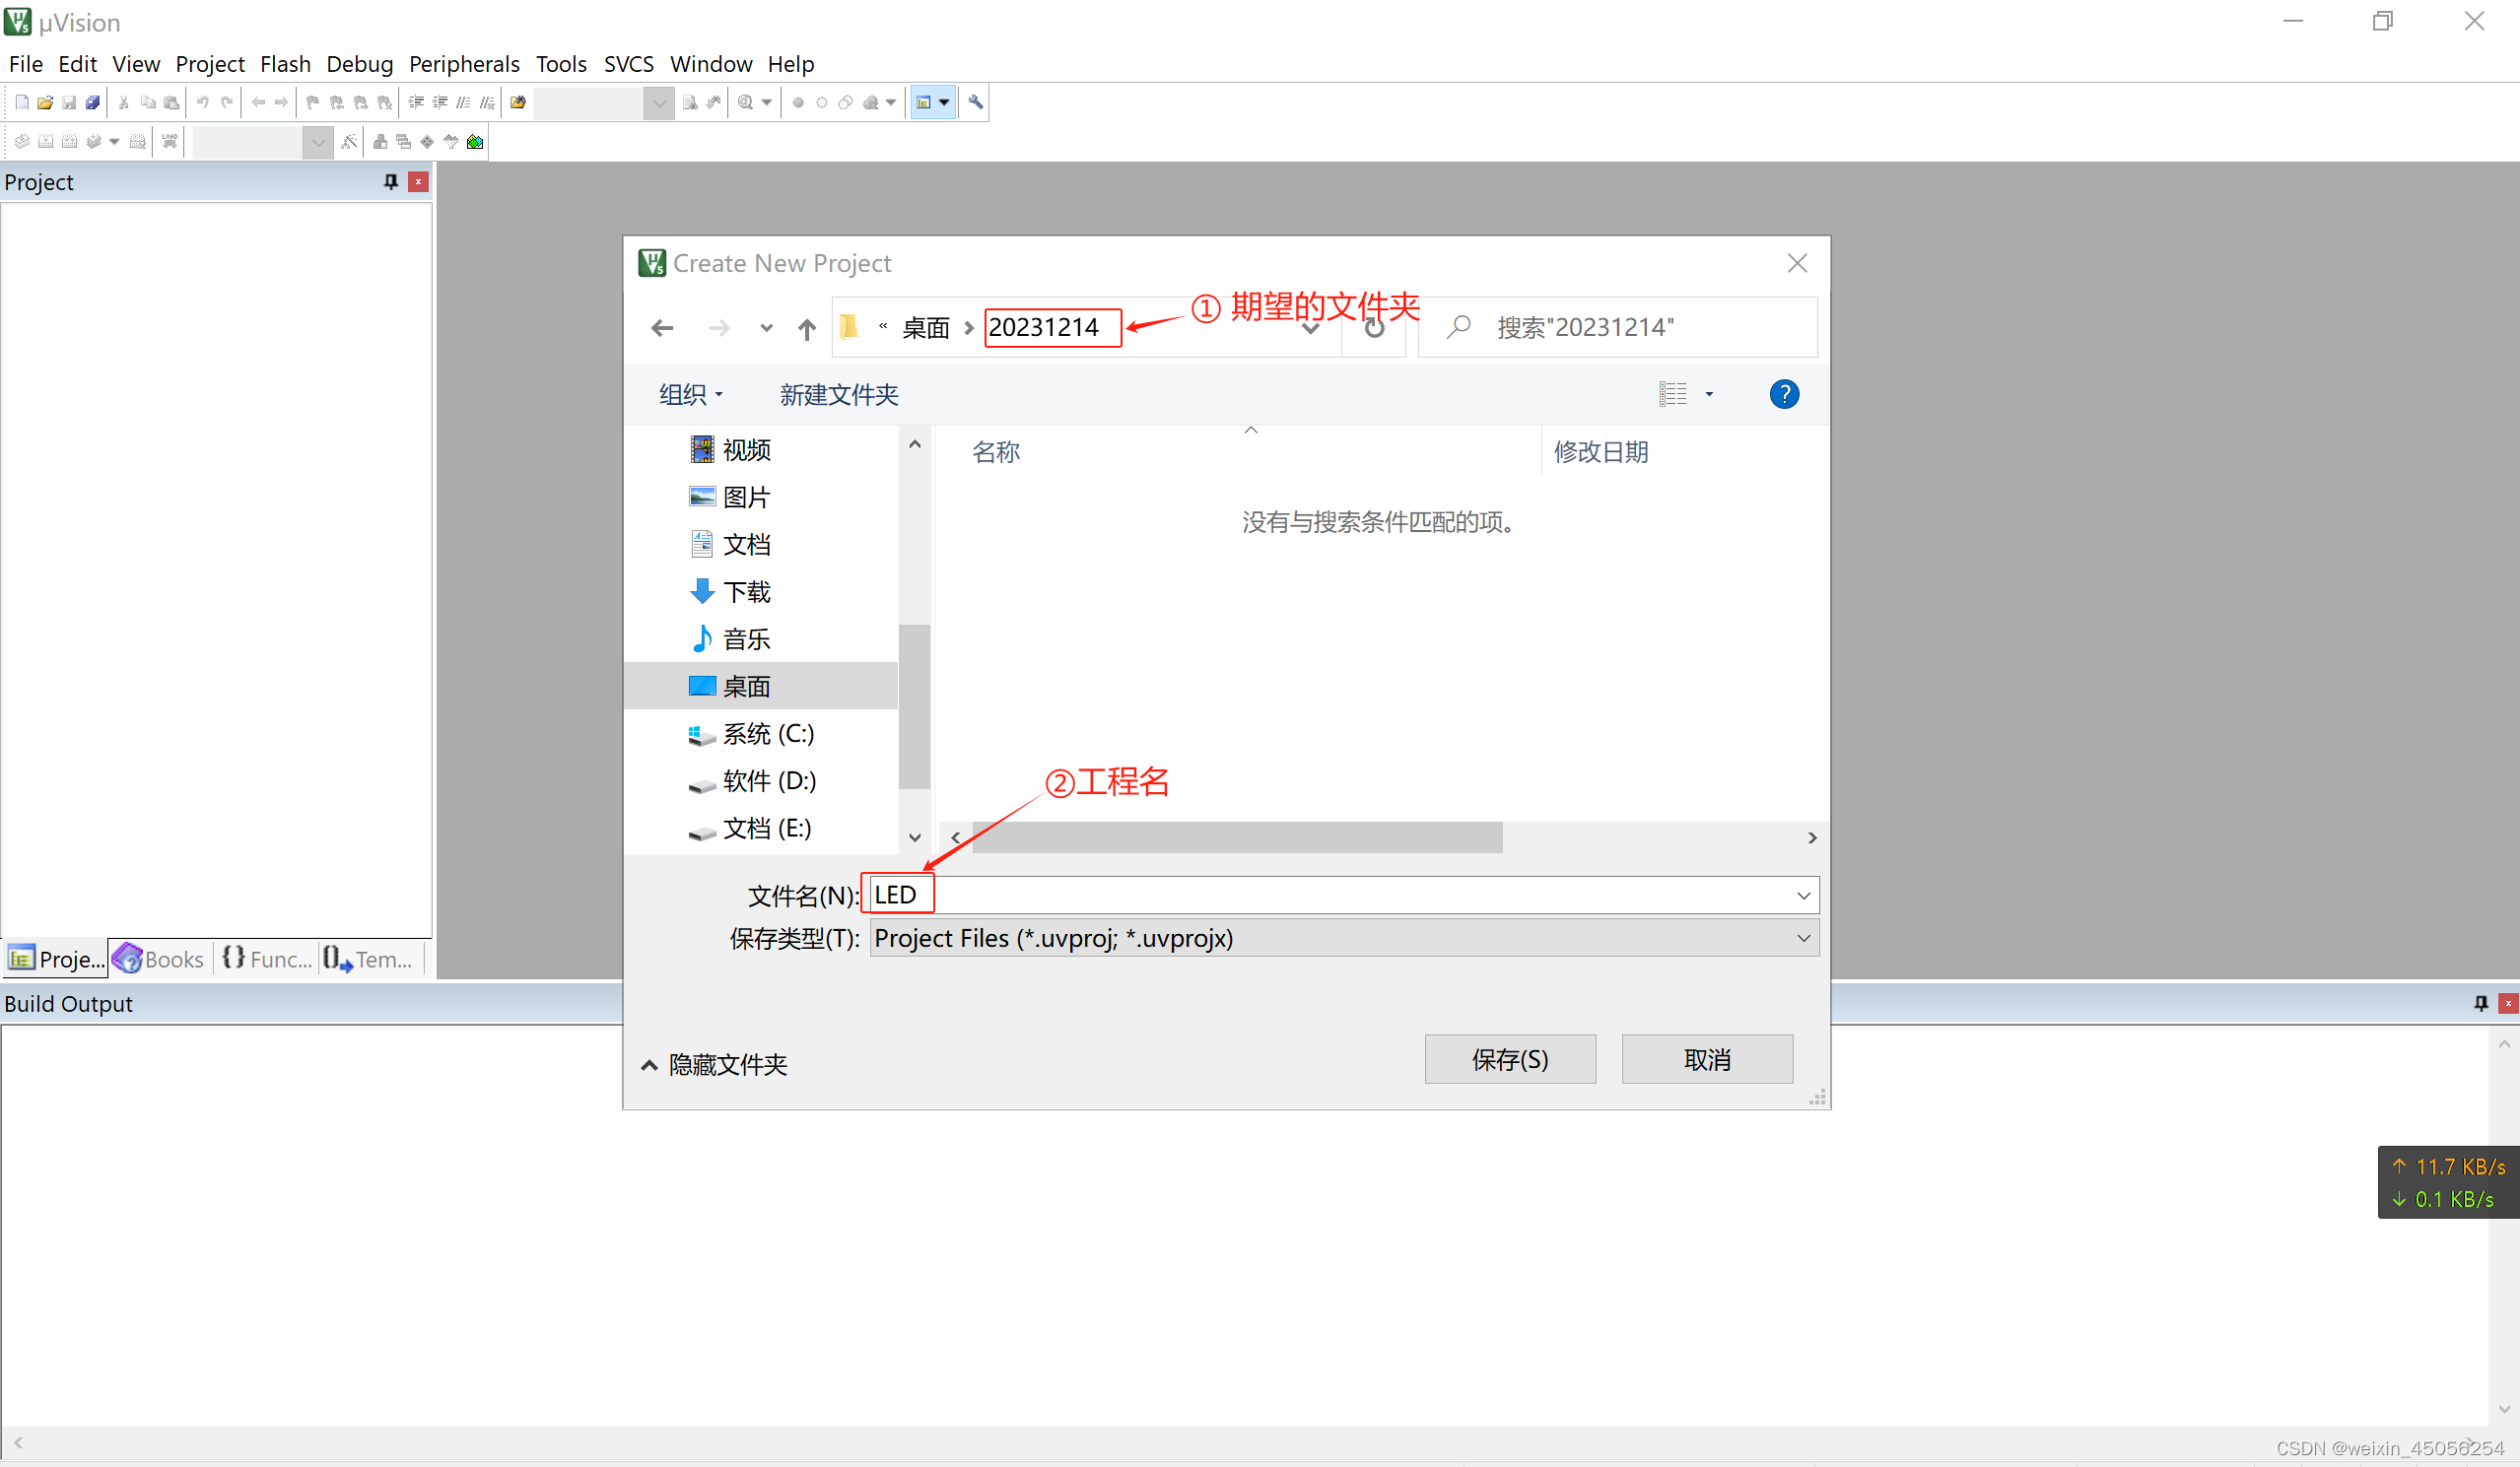Click 新建文件夹 button
The image size is (2520, 1467).
[839, 394]
